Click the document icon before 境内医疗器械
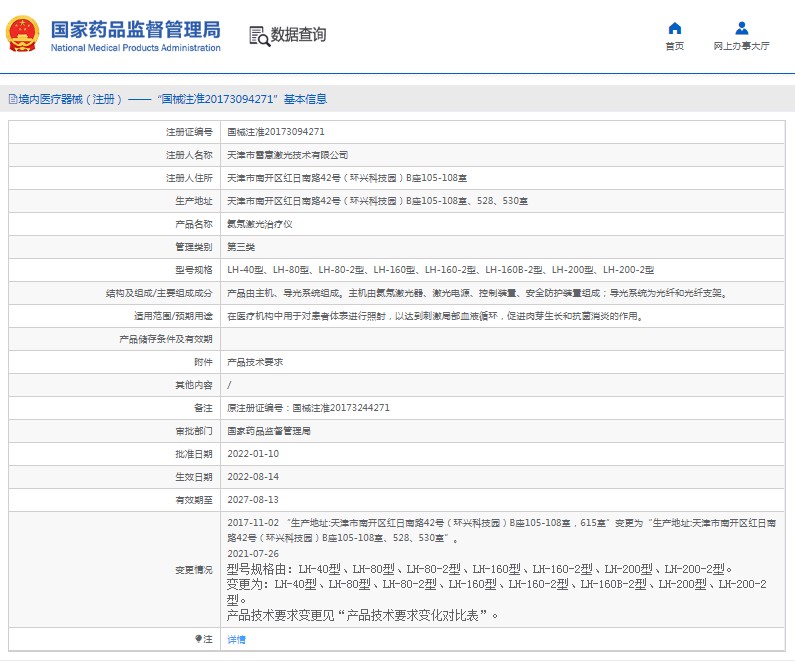Screen dimensions: 795x663 [x=13, y=99]
